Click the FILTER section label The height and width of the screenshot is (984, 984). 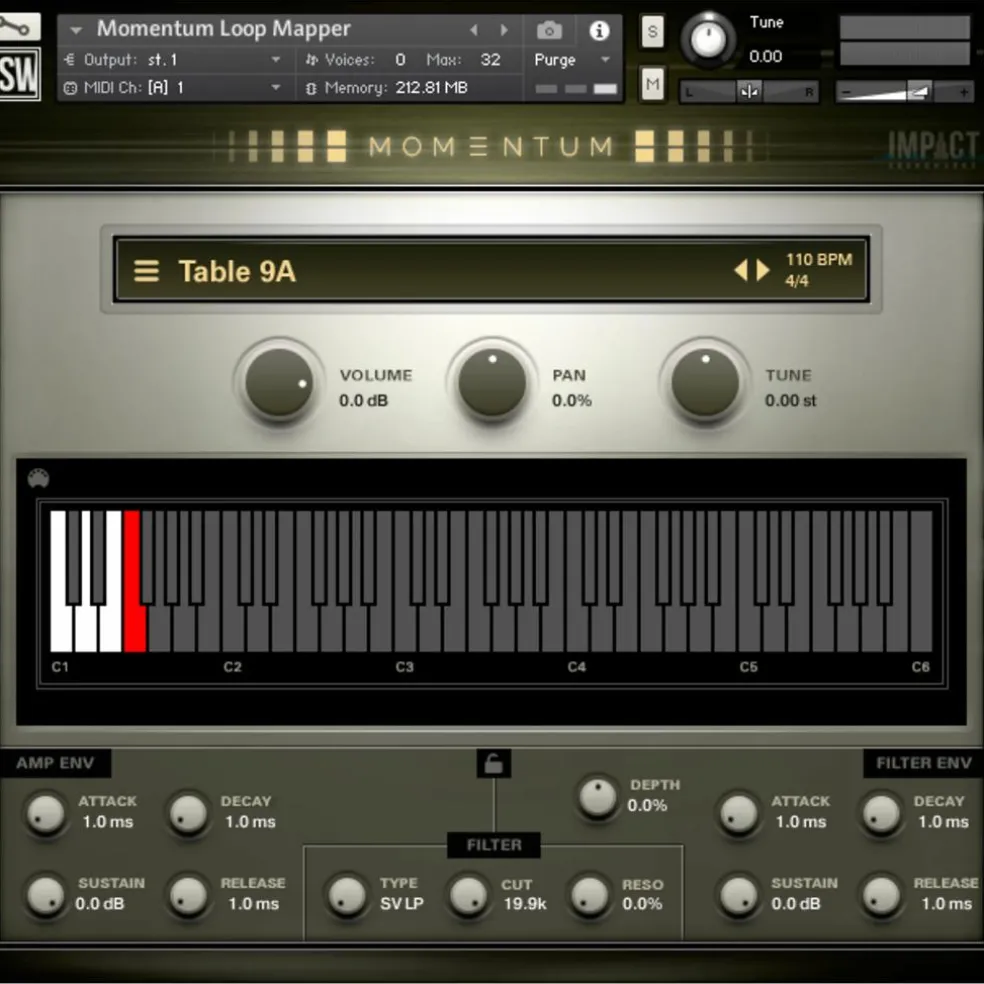pos(494,845)
